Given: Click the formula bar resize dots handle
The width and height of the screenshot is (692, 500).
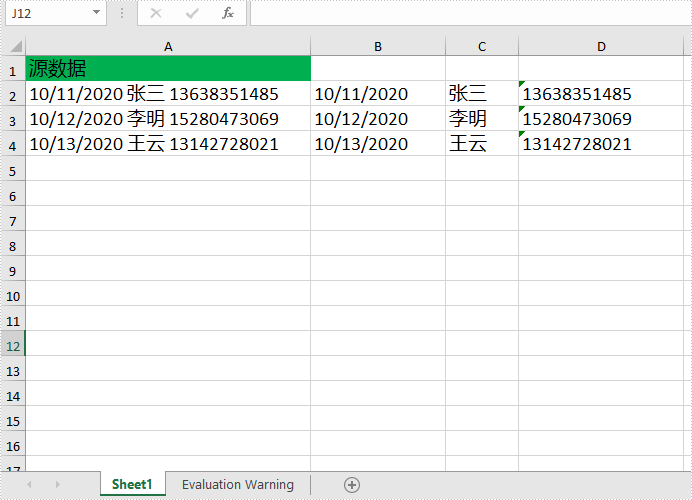Looking at the screenshot, I should pos(122,13).
